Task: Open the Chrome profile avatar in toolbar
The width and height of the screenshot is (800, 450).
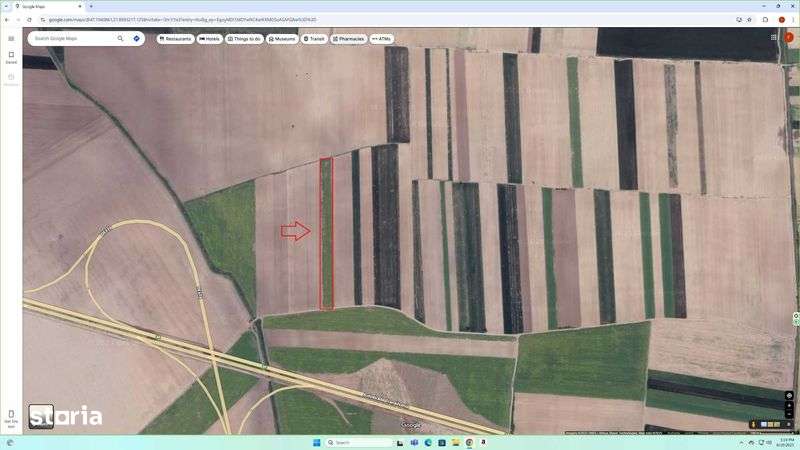Action: coord(781,20)
